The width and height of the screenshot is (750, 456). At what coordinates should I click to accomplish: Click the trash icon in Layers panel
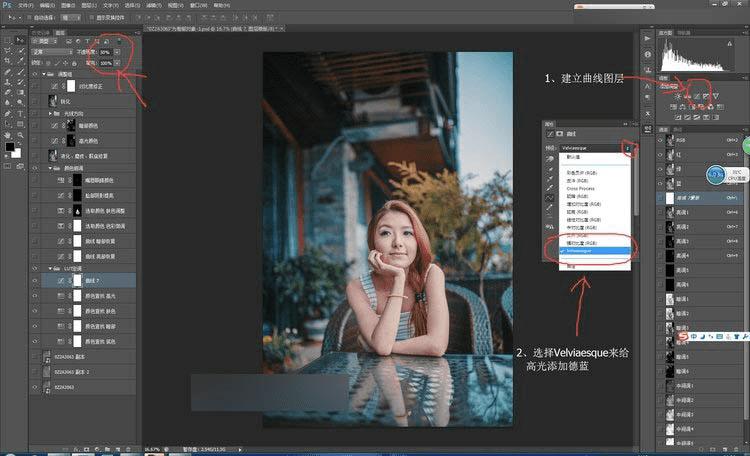coord(128,449)
